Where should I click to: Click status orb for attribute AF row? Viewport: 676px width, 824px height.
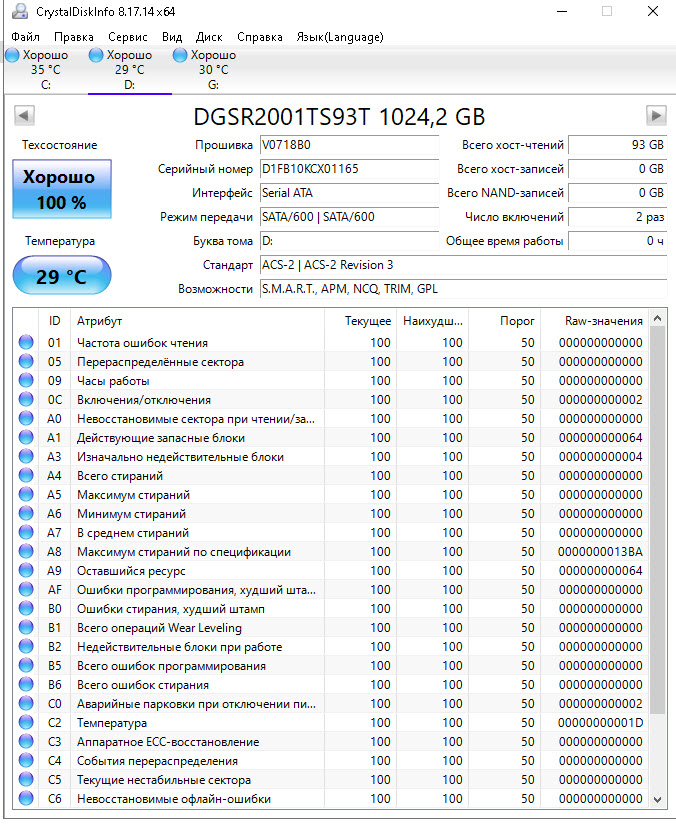pos(26,589)
